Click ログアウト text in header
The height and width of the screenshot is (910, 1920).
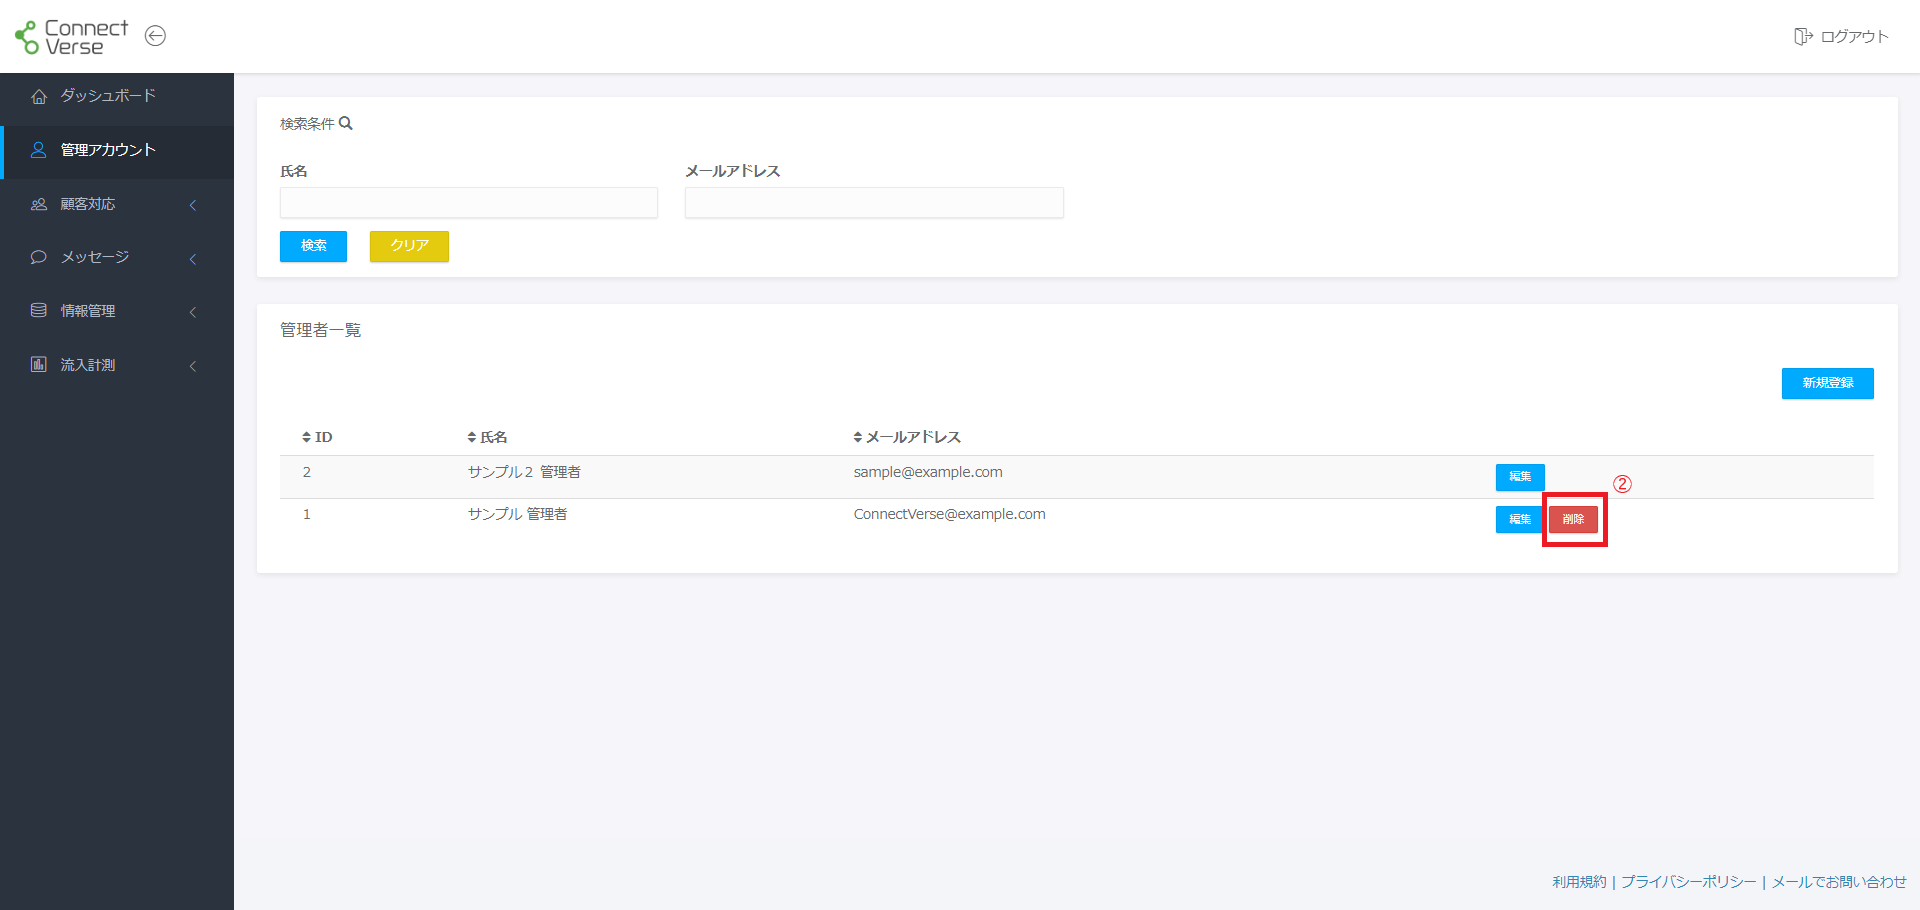(1854, 37)
